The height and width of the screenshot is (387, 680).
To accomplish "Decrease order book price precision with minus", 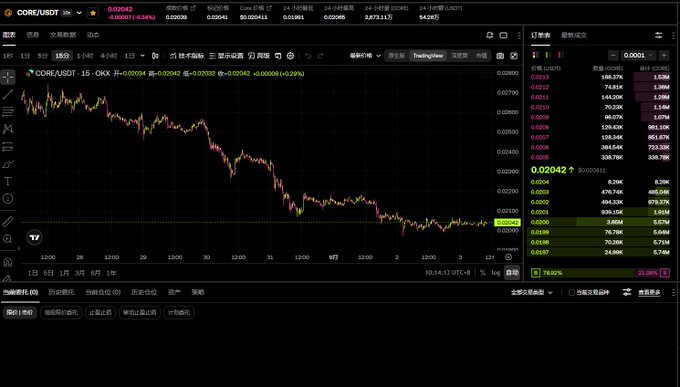I will coord(613,55).
